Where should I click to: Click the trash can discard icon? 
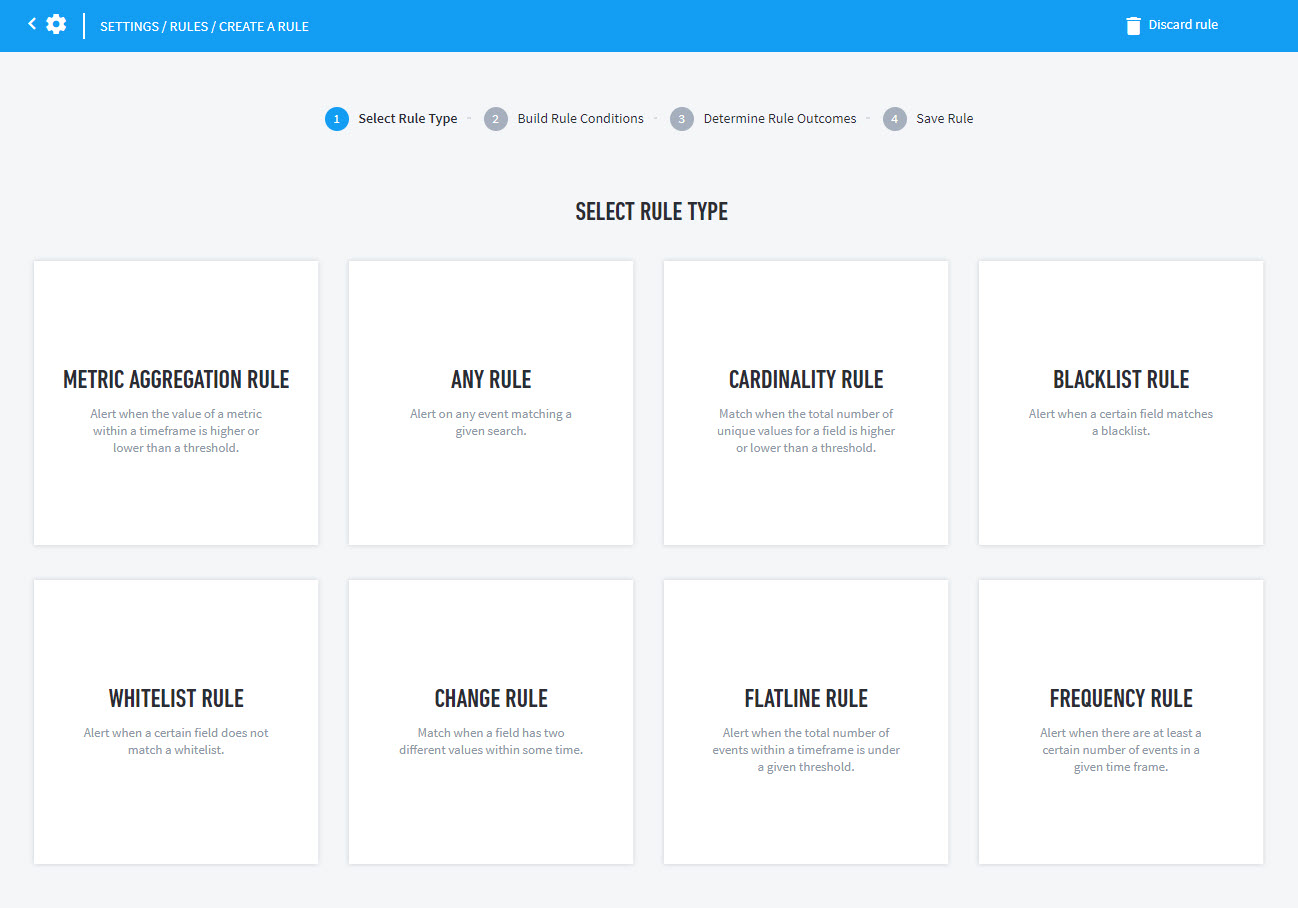click(1133, 25)
